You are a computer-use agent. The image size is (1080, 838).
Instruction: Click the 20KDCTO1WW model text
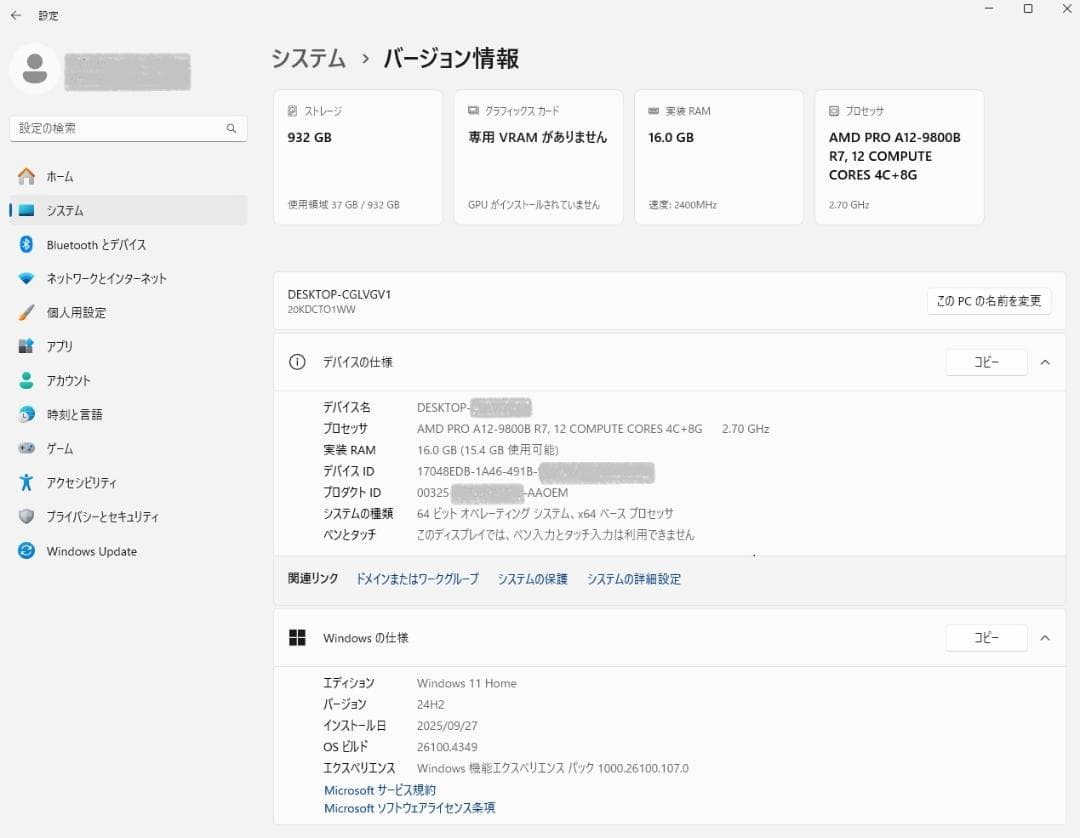322,310
